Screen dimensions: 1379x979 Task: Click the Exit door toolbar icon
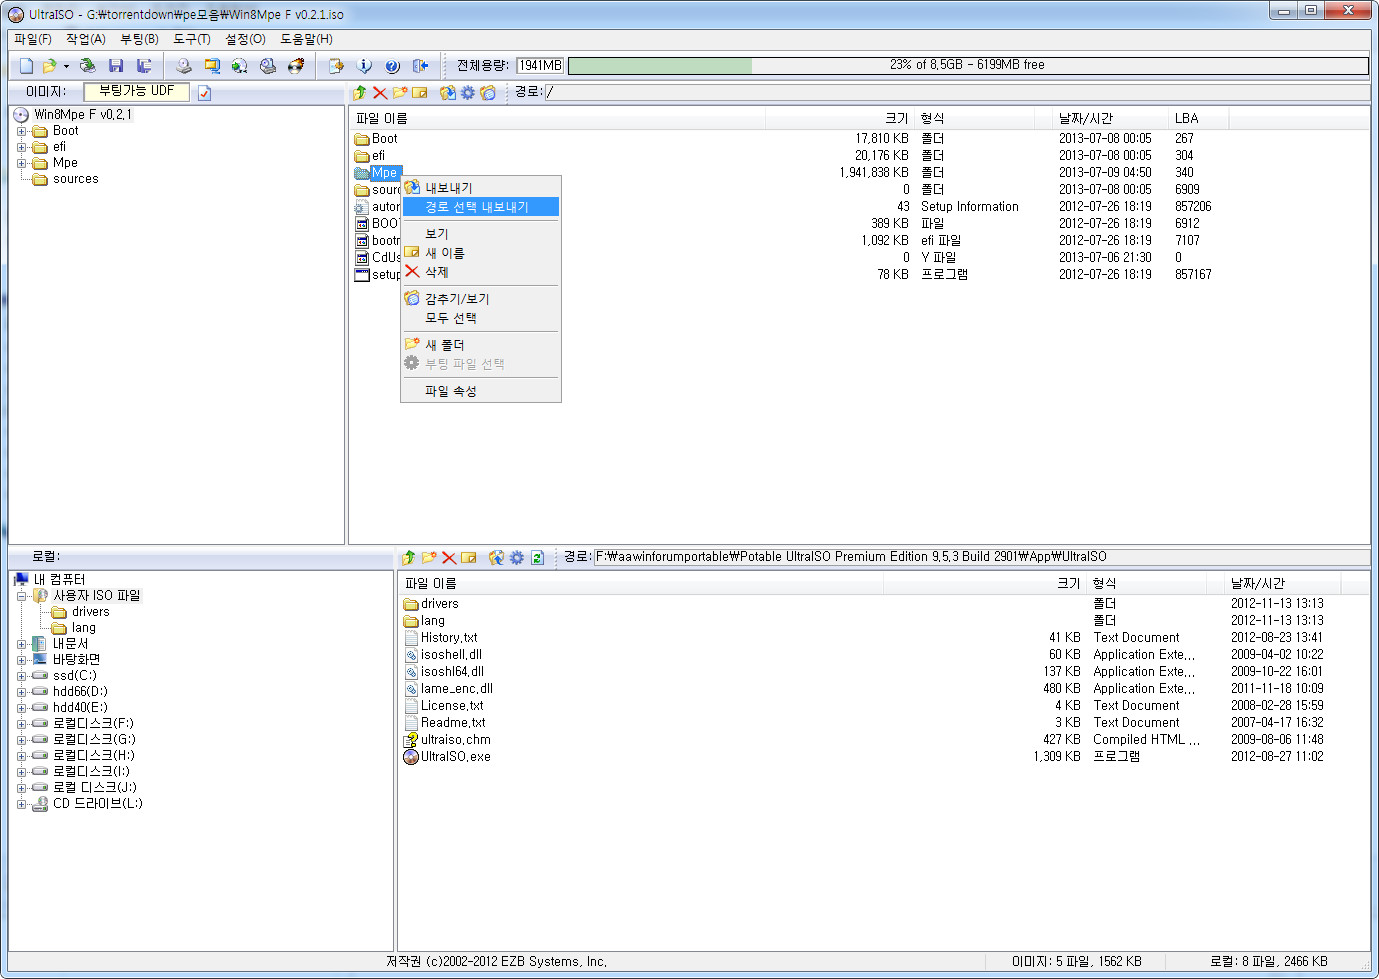coord(420,66)
